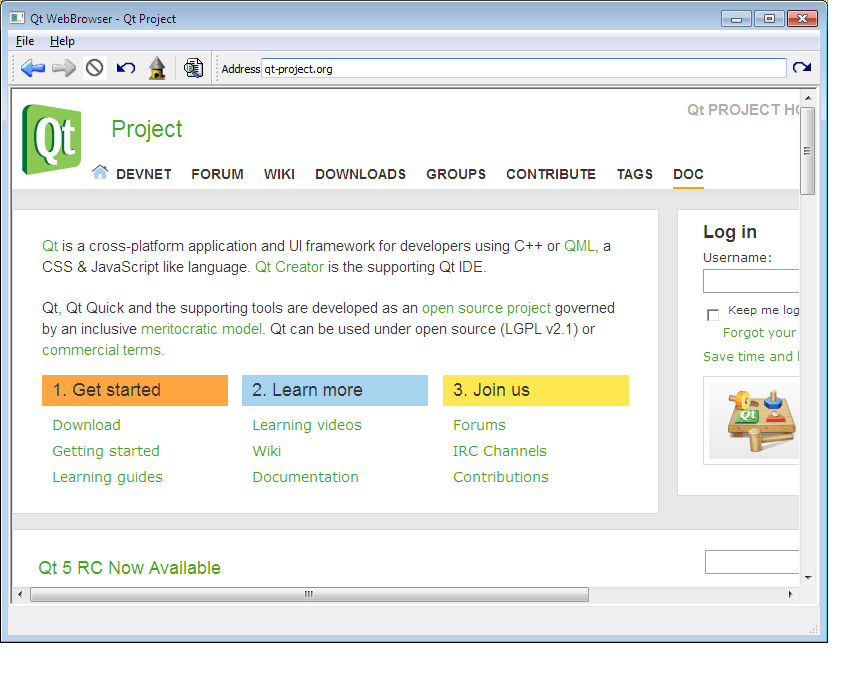866x682 pixels.
Task: Go to home page via the house icon
Action: click(x=156, y=67)
